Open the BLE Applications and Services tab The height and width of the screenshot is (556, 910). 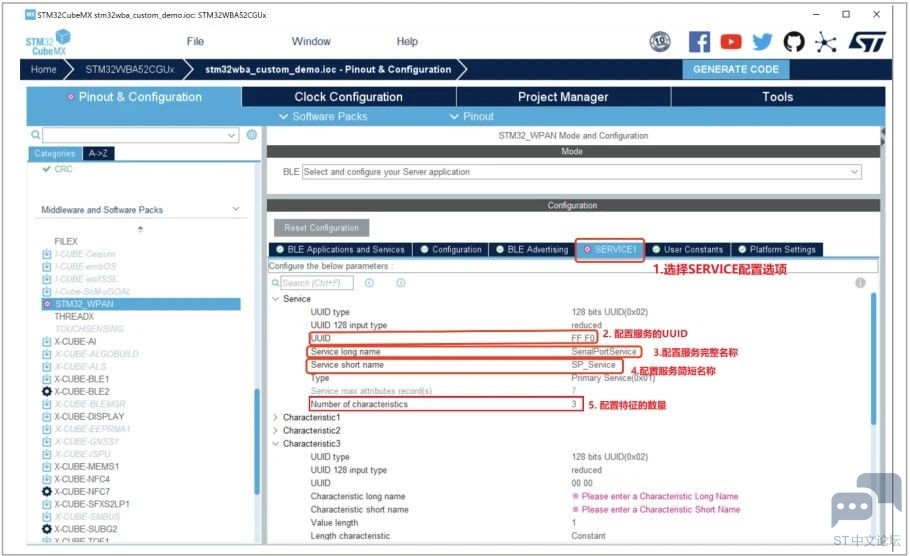340,250
